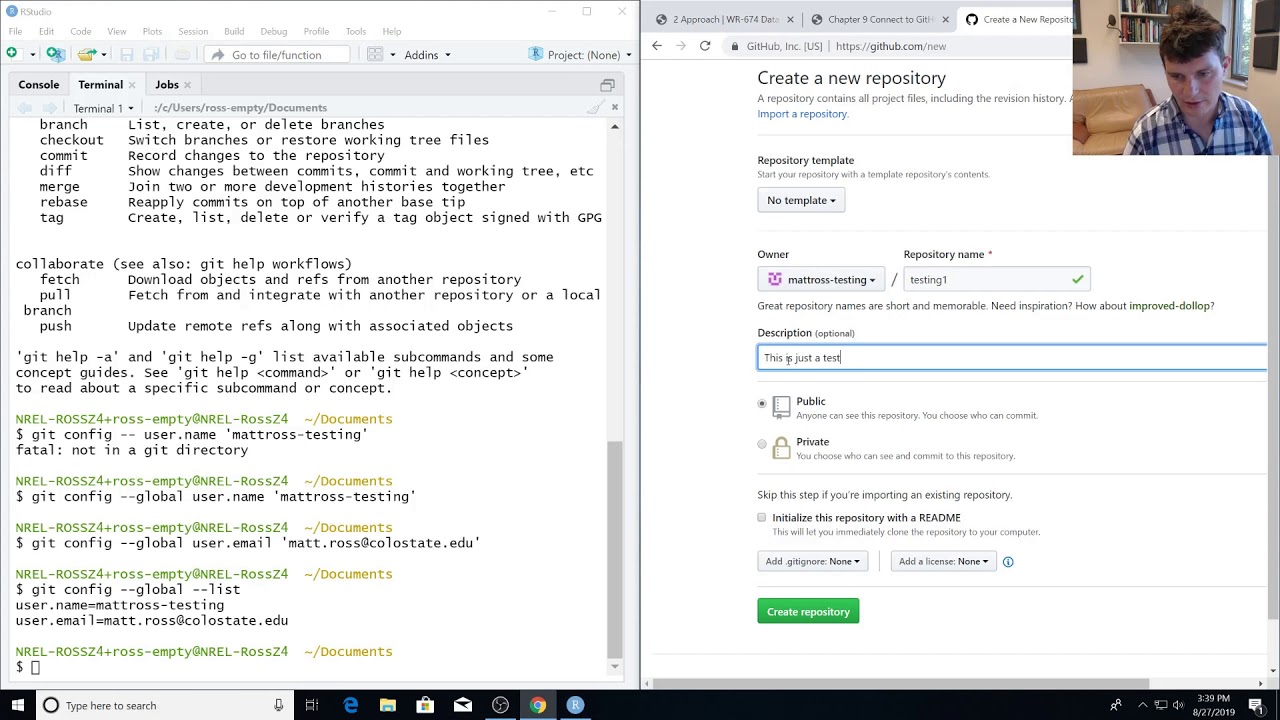The height and width of the screenshot is (720, 1280).
Task: Select the Private repository radio button
Action: (762, 444)
